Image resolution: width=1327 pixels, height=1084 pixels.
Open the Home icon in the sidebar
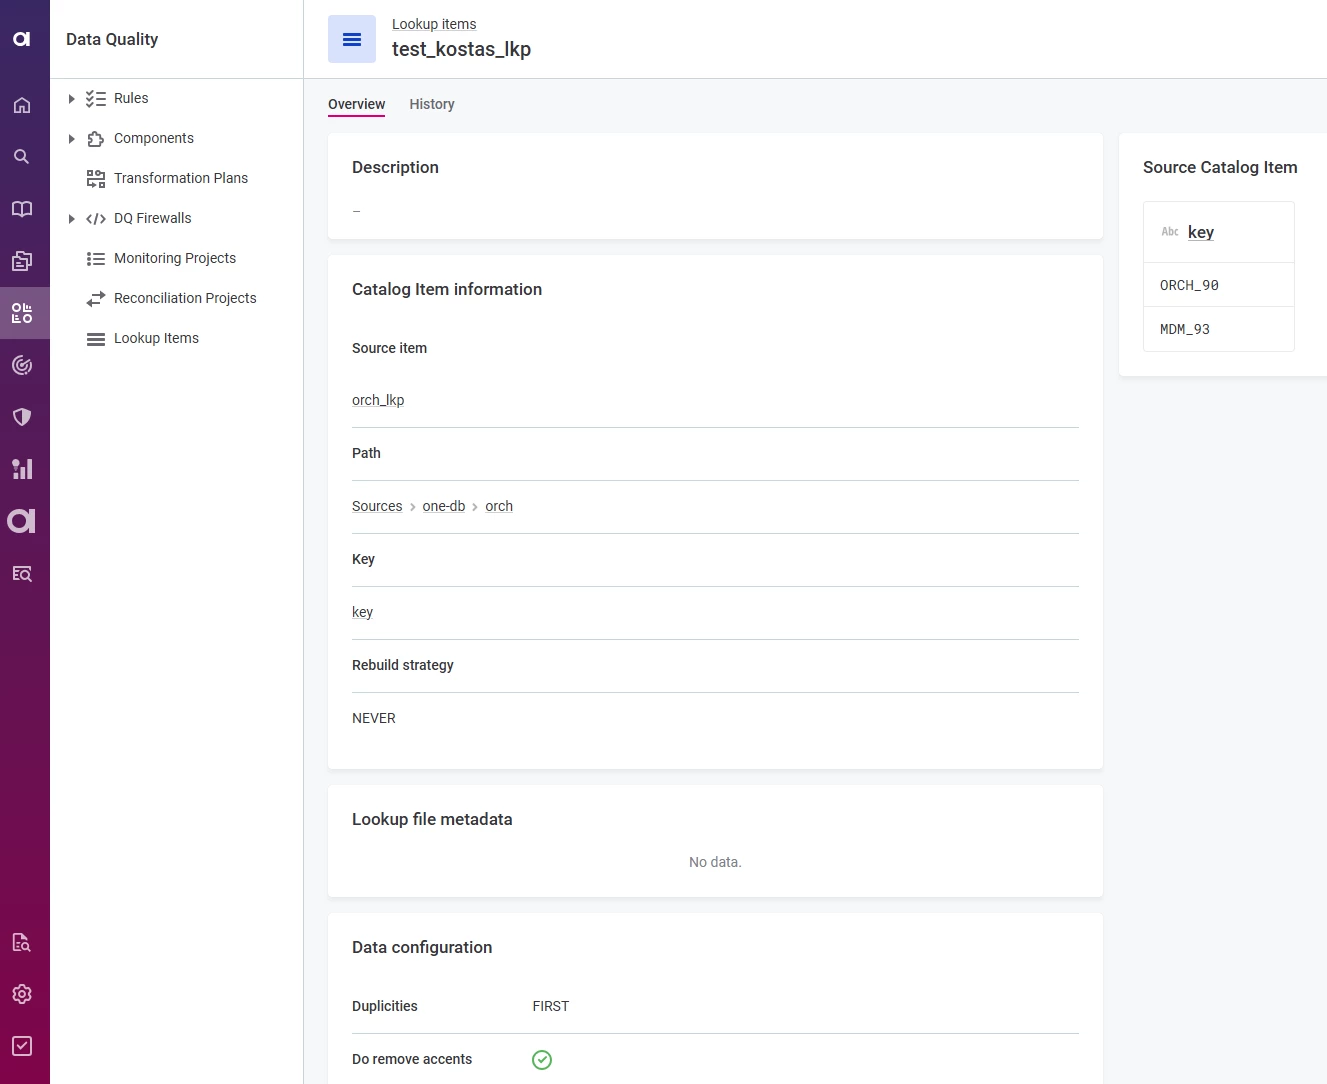coord(22,105)
